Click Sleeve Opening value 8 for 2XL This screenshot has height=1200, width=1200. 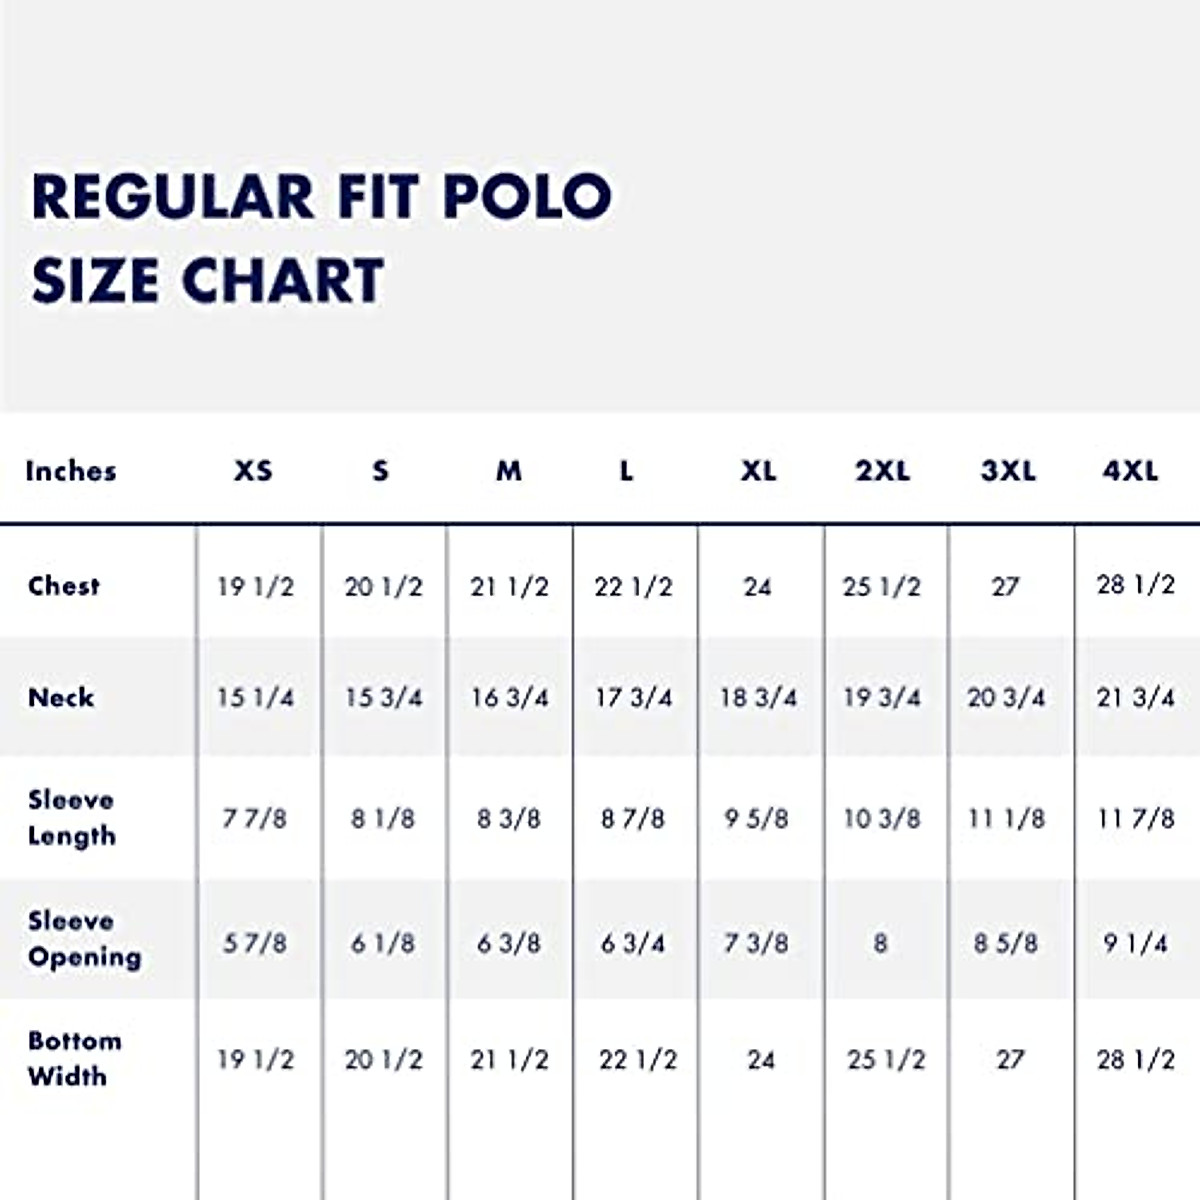pos(880,943)
